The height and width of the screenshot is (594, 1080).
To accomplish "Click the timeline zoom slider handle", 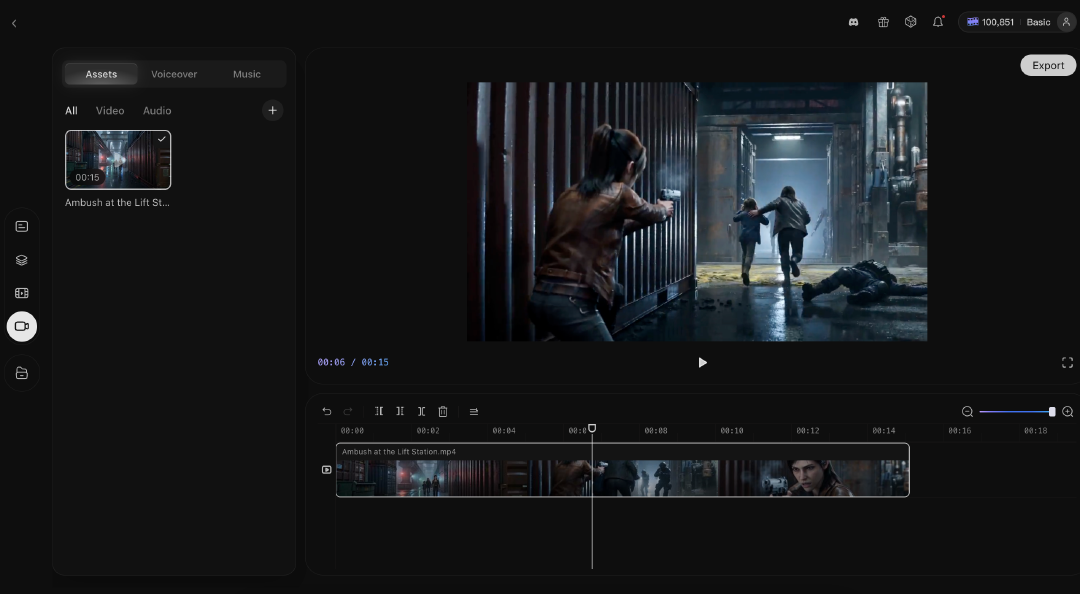I will (x=1052, y=411).
